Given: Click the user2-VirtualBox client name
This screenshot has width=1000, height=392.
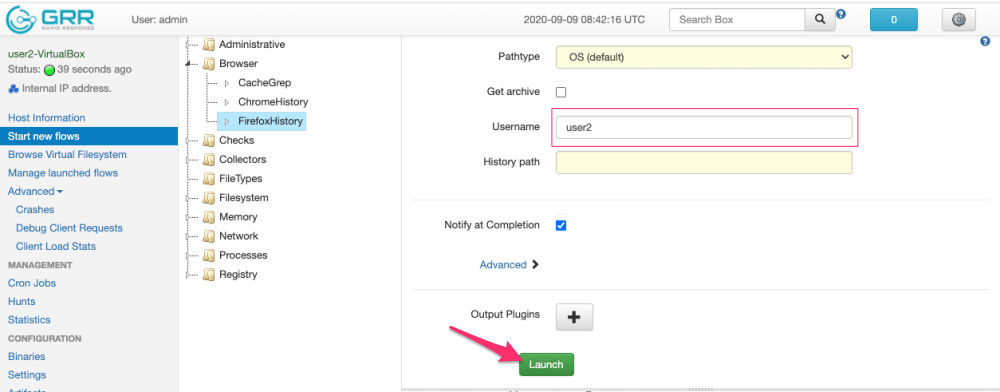Looking at the screenshot, I should point(46,54).
